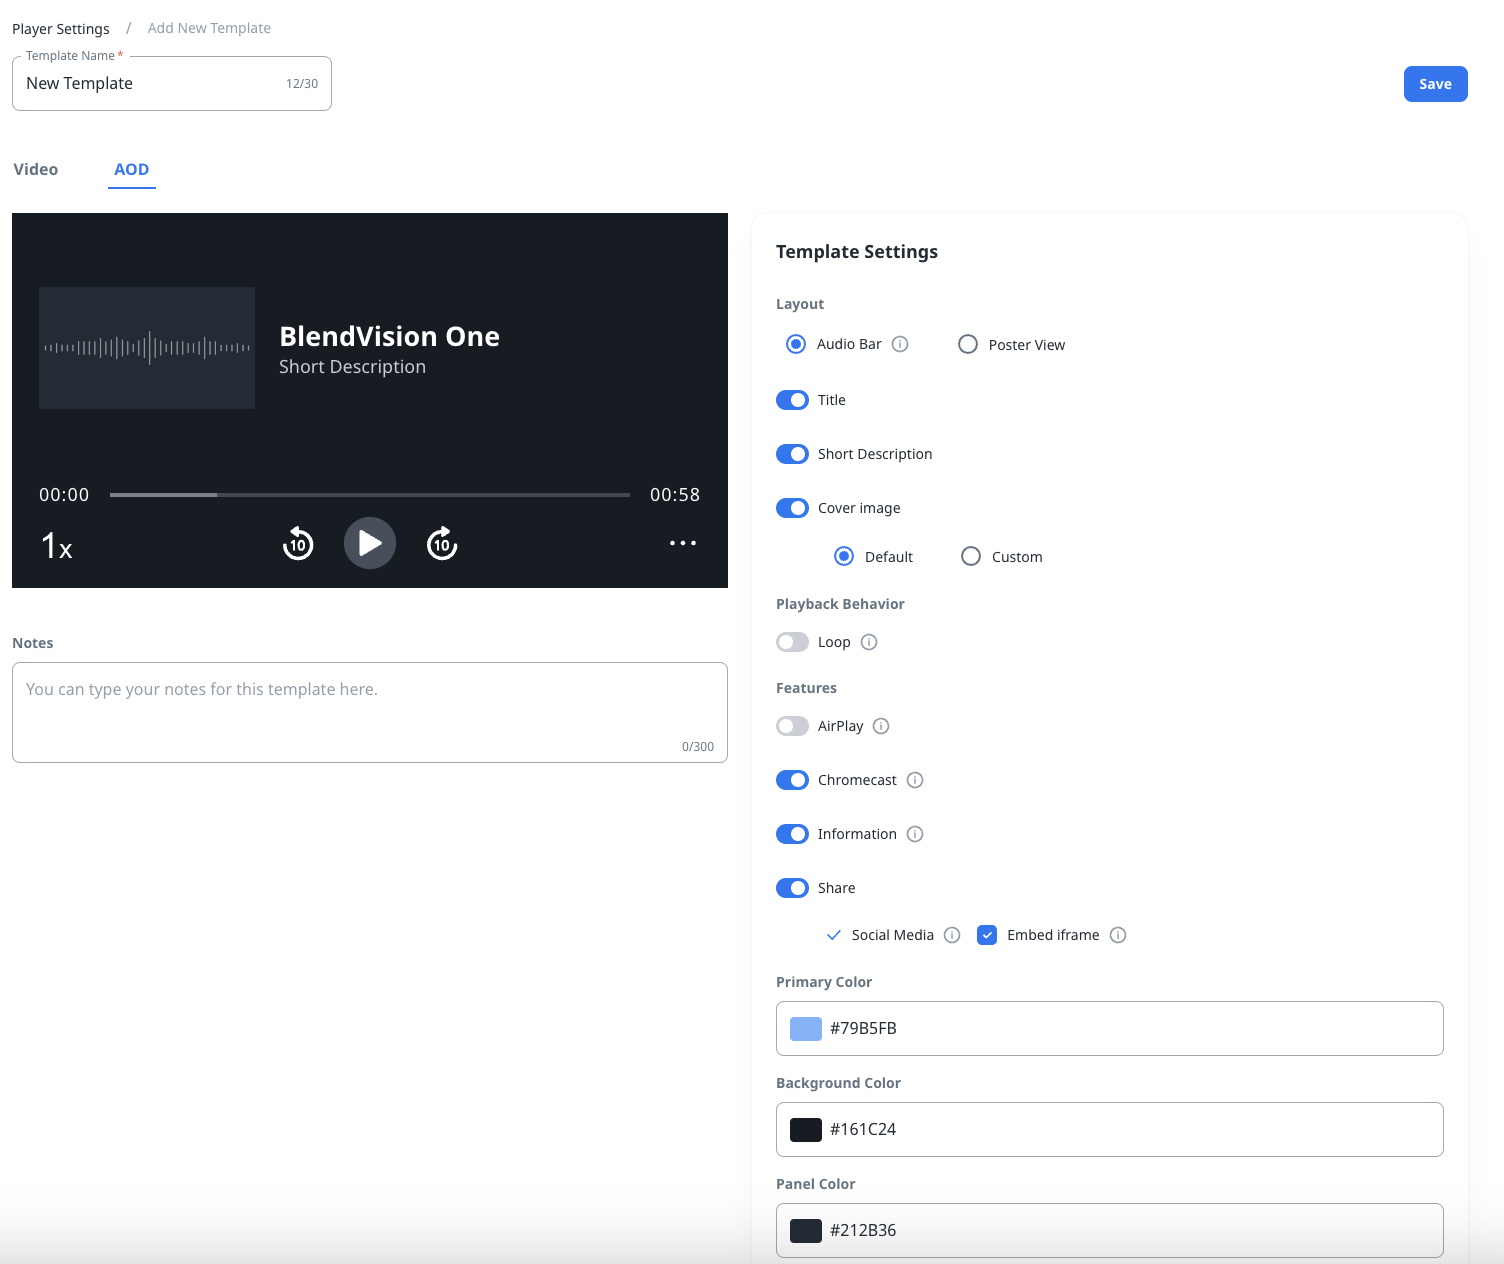Viewport: 1504px width, 1264px height.
Task: Show info tooltip for AirPlay
Action: coord(881,726)
